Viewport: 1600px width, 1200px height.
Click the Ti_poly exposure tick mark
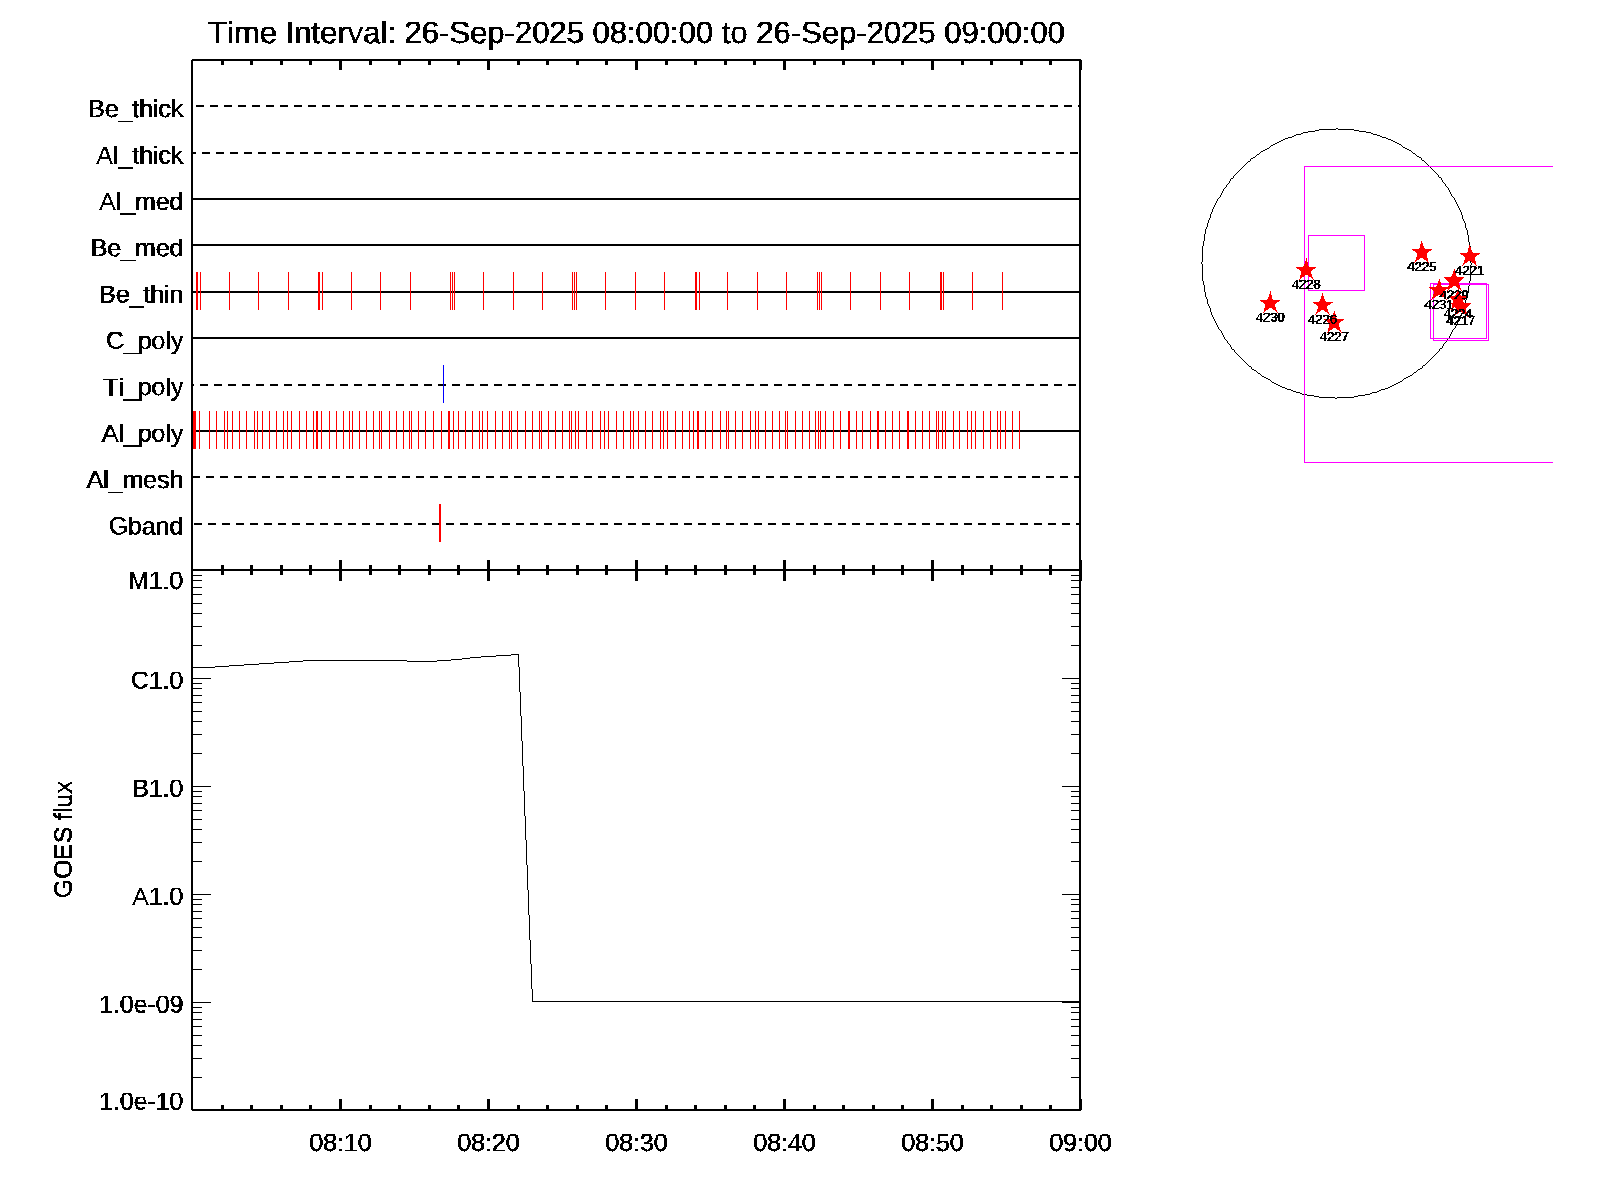point(443,384)
